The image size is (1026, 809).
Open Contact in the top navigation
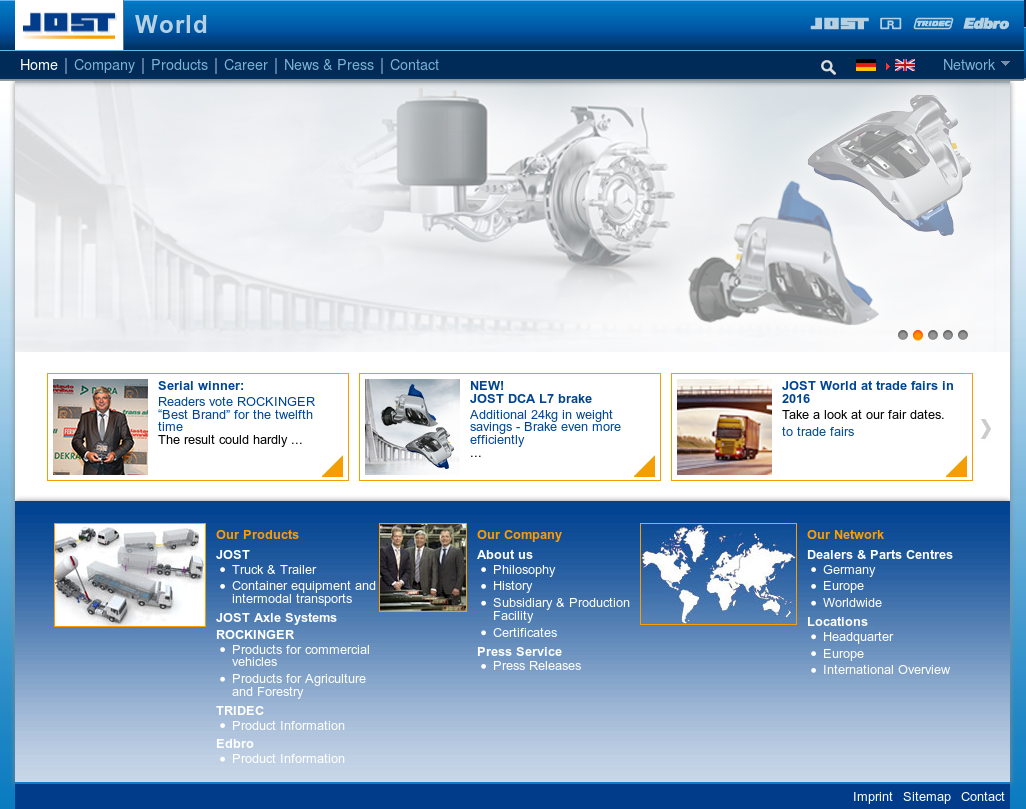[x=414, y=65]
